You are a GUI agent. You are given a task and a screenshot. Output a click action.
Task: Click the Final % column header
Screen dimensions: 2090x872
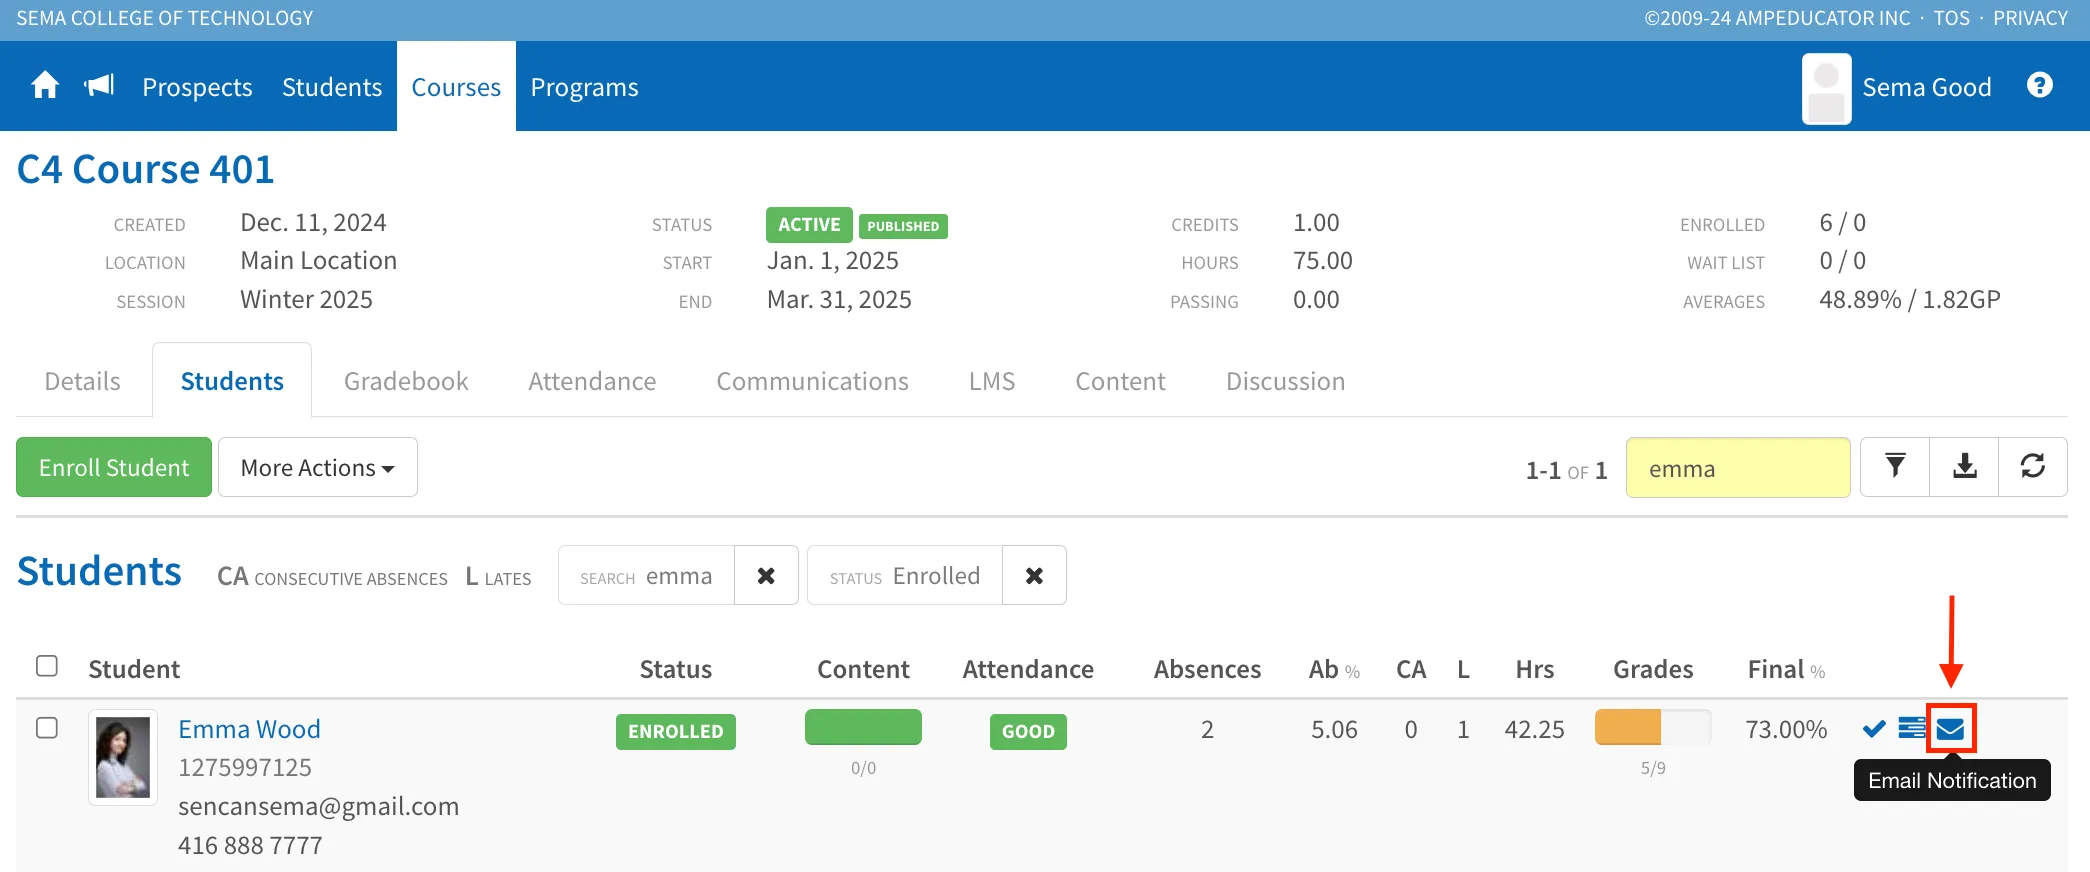[1786, 669]
